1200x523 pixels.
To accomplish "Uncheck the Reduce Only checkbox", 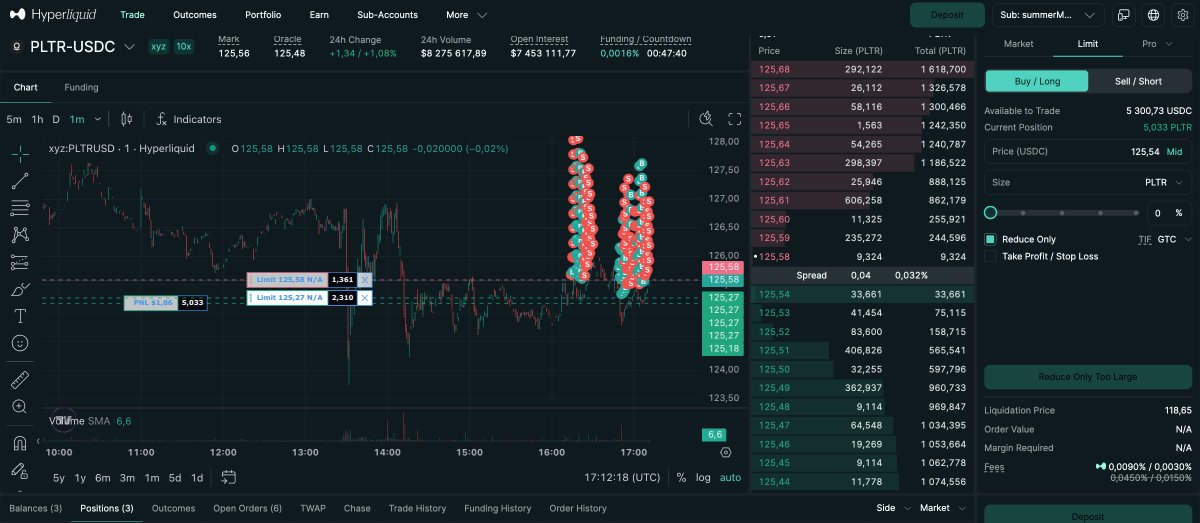I will click(x=991, y=240).
